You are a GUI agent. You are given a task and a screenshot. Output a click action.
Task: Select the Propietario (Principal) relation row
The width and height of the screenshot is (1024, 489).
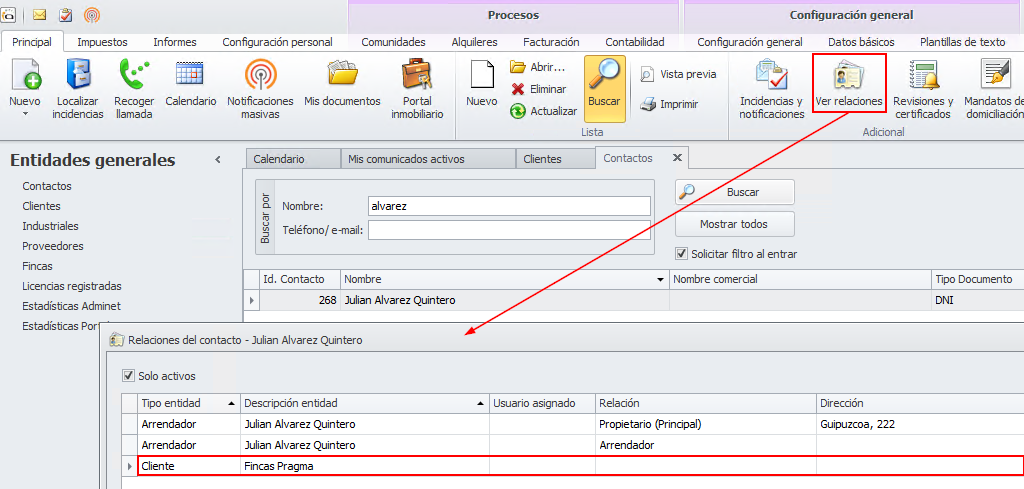[x=573, y=424]
